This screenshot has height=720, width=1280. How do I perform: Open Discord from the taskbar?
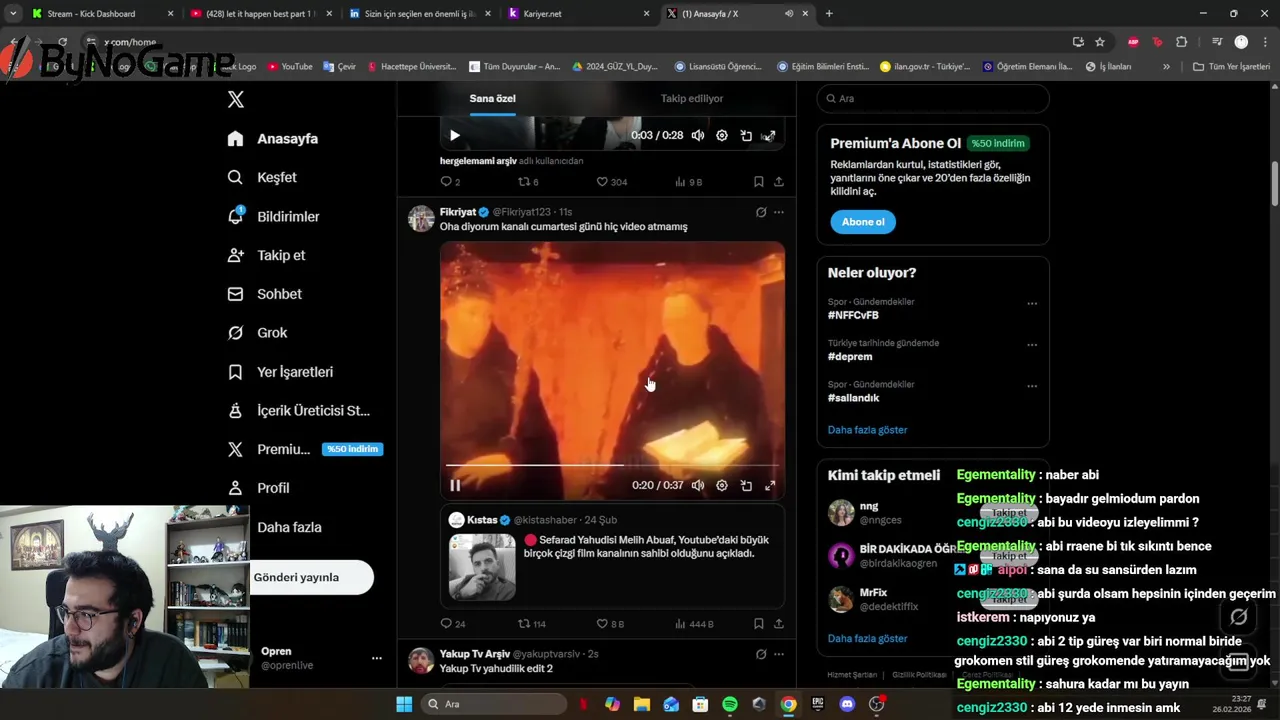tap(848, 704)
